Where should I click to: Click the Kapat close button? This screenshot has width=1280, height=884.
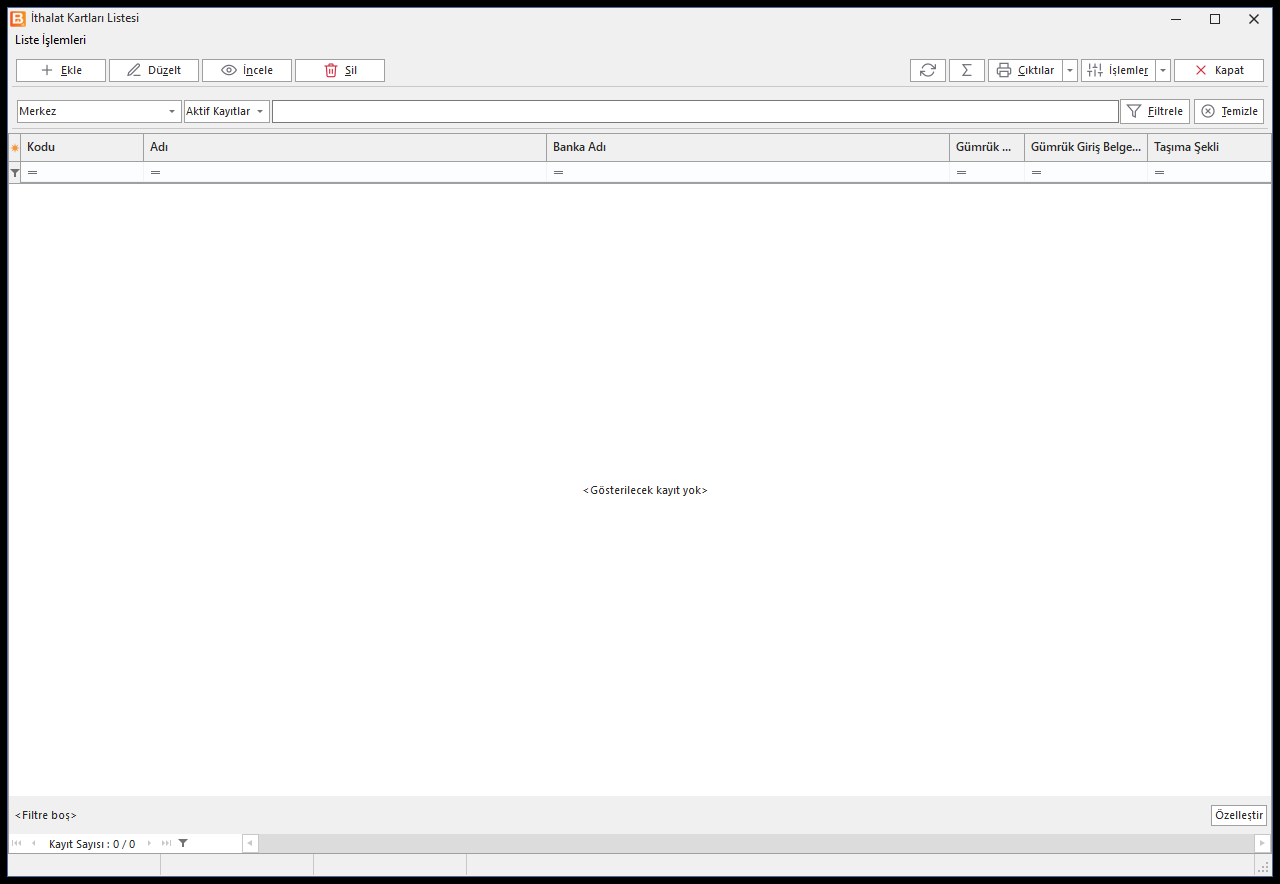(x=1219, y=70)
